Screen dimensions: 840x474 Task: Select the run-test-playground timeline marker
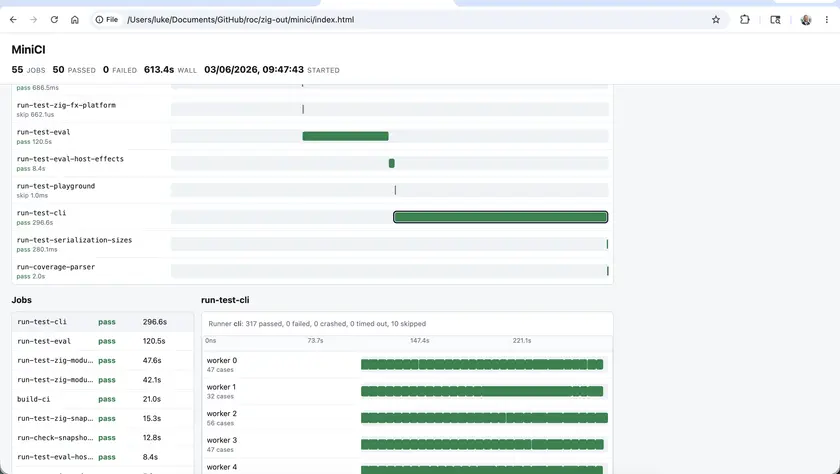click(x=395, y=190)
